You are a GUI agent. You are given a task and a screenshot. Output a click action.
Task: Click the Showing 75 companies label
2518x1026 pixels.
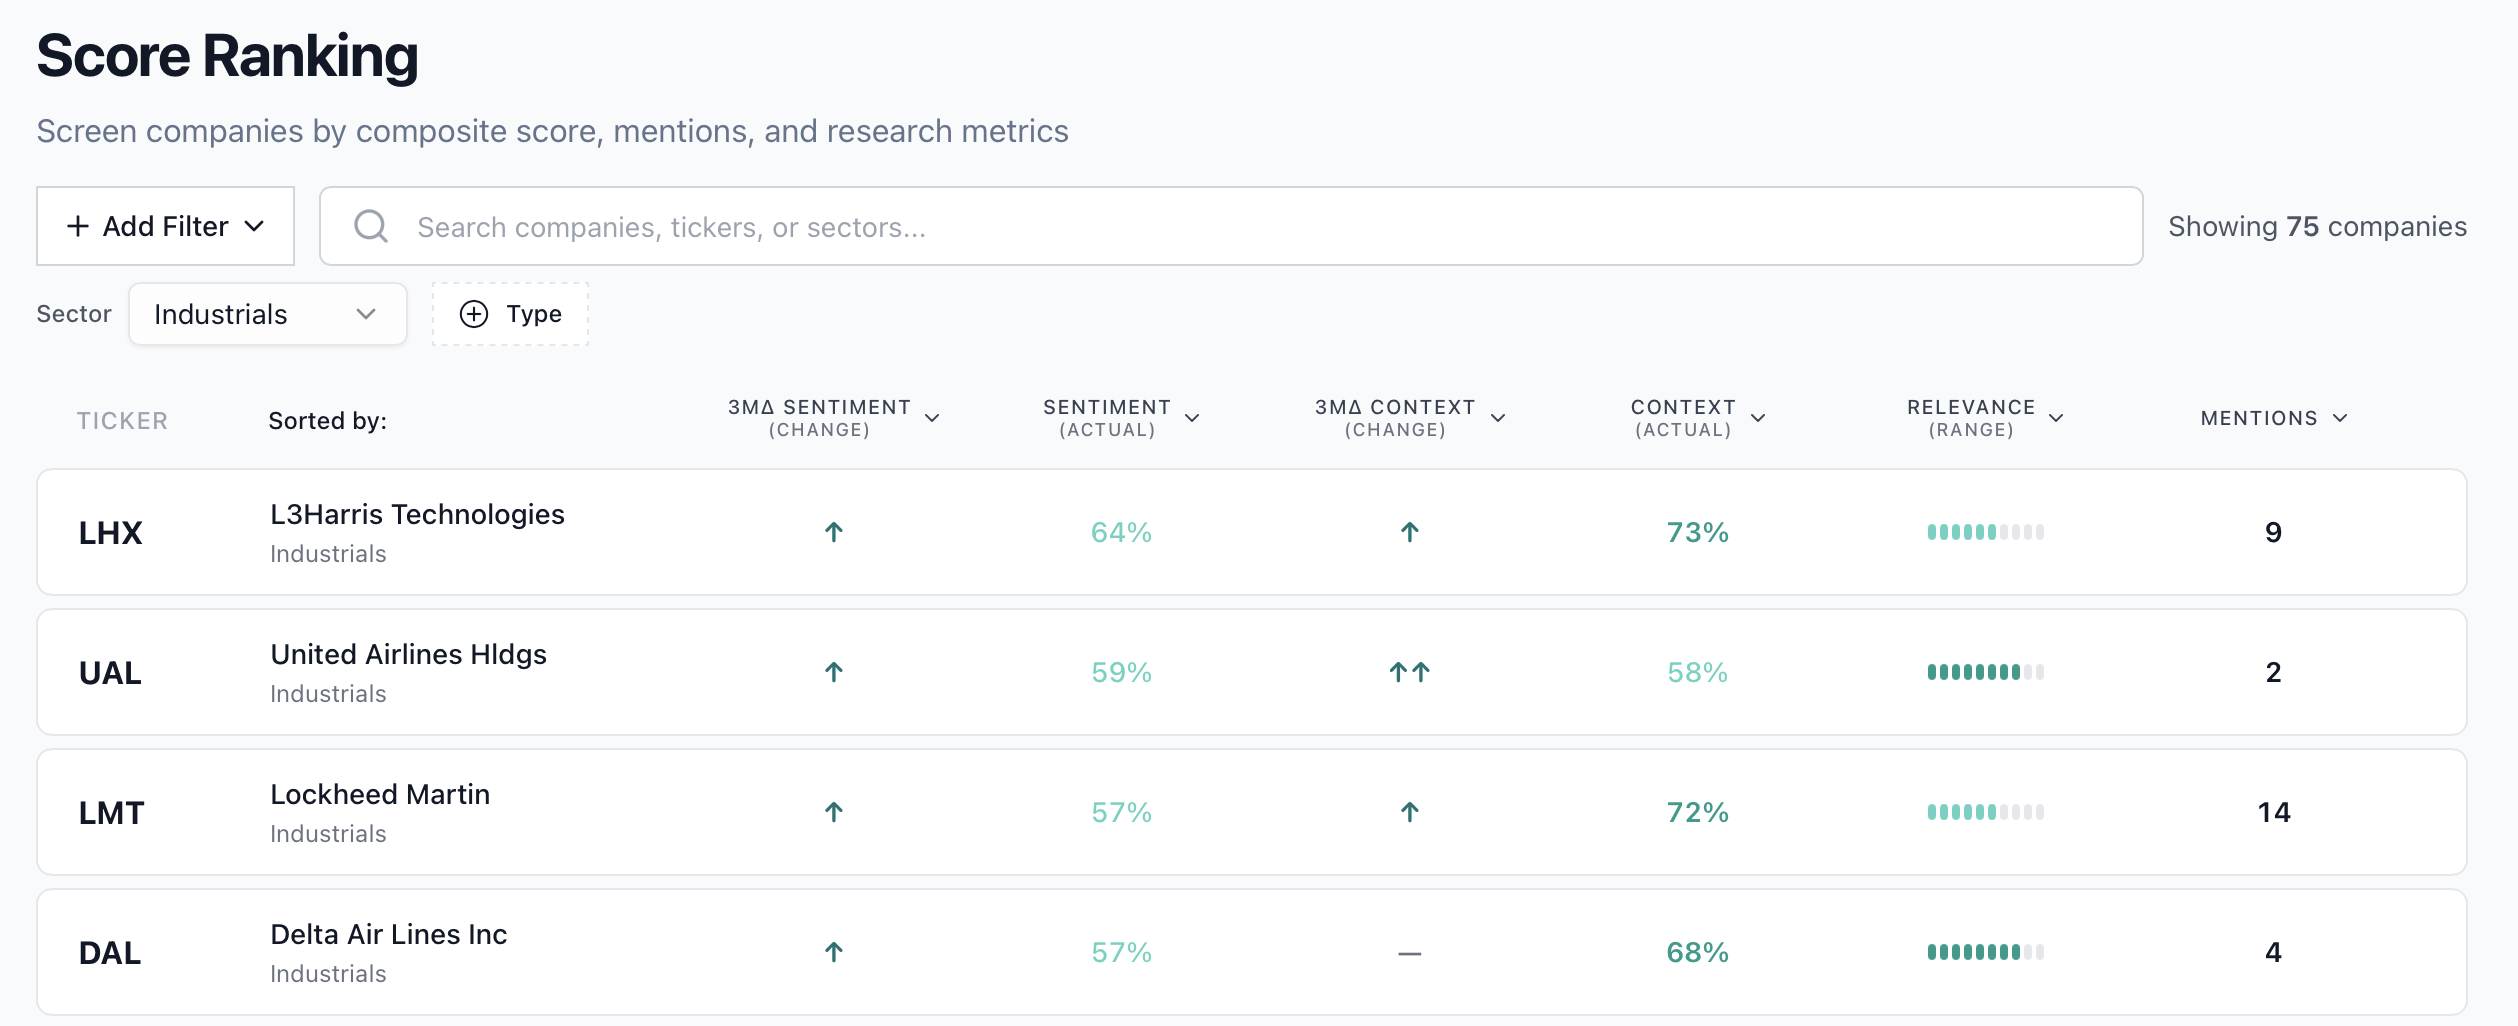(2317, 227)
